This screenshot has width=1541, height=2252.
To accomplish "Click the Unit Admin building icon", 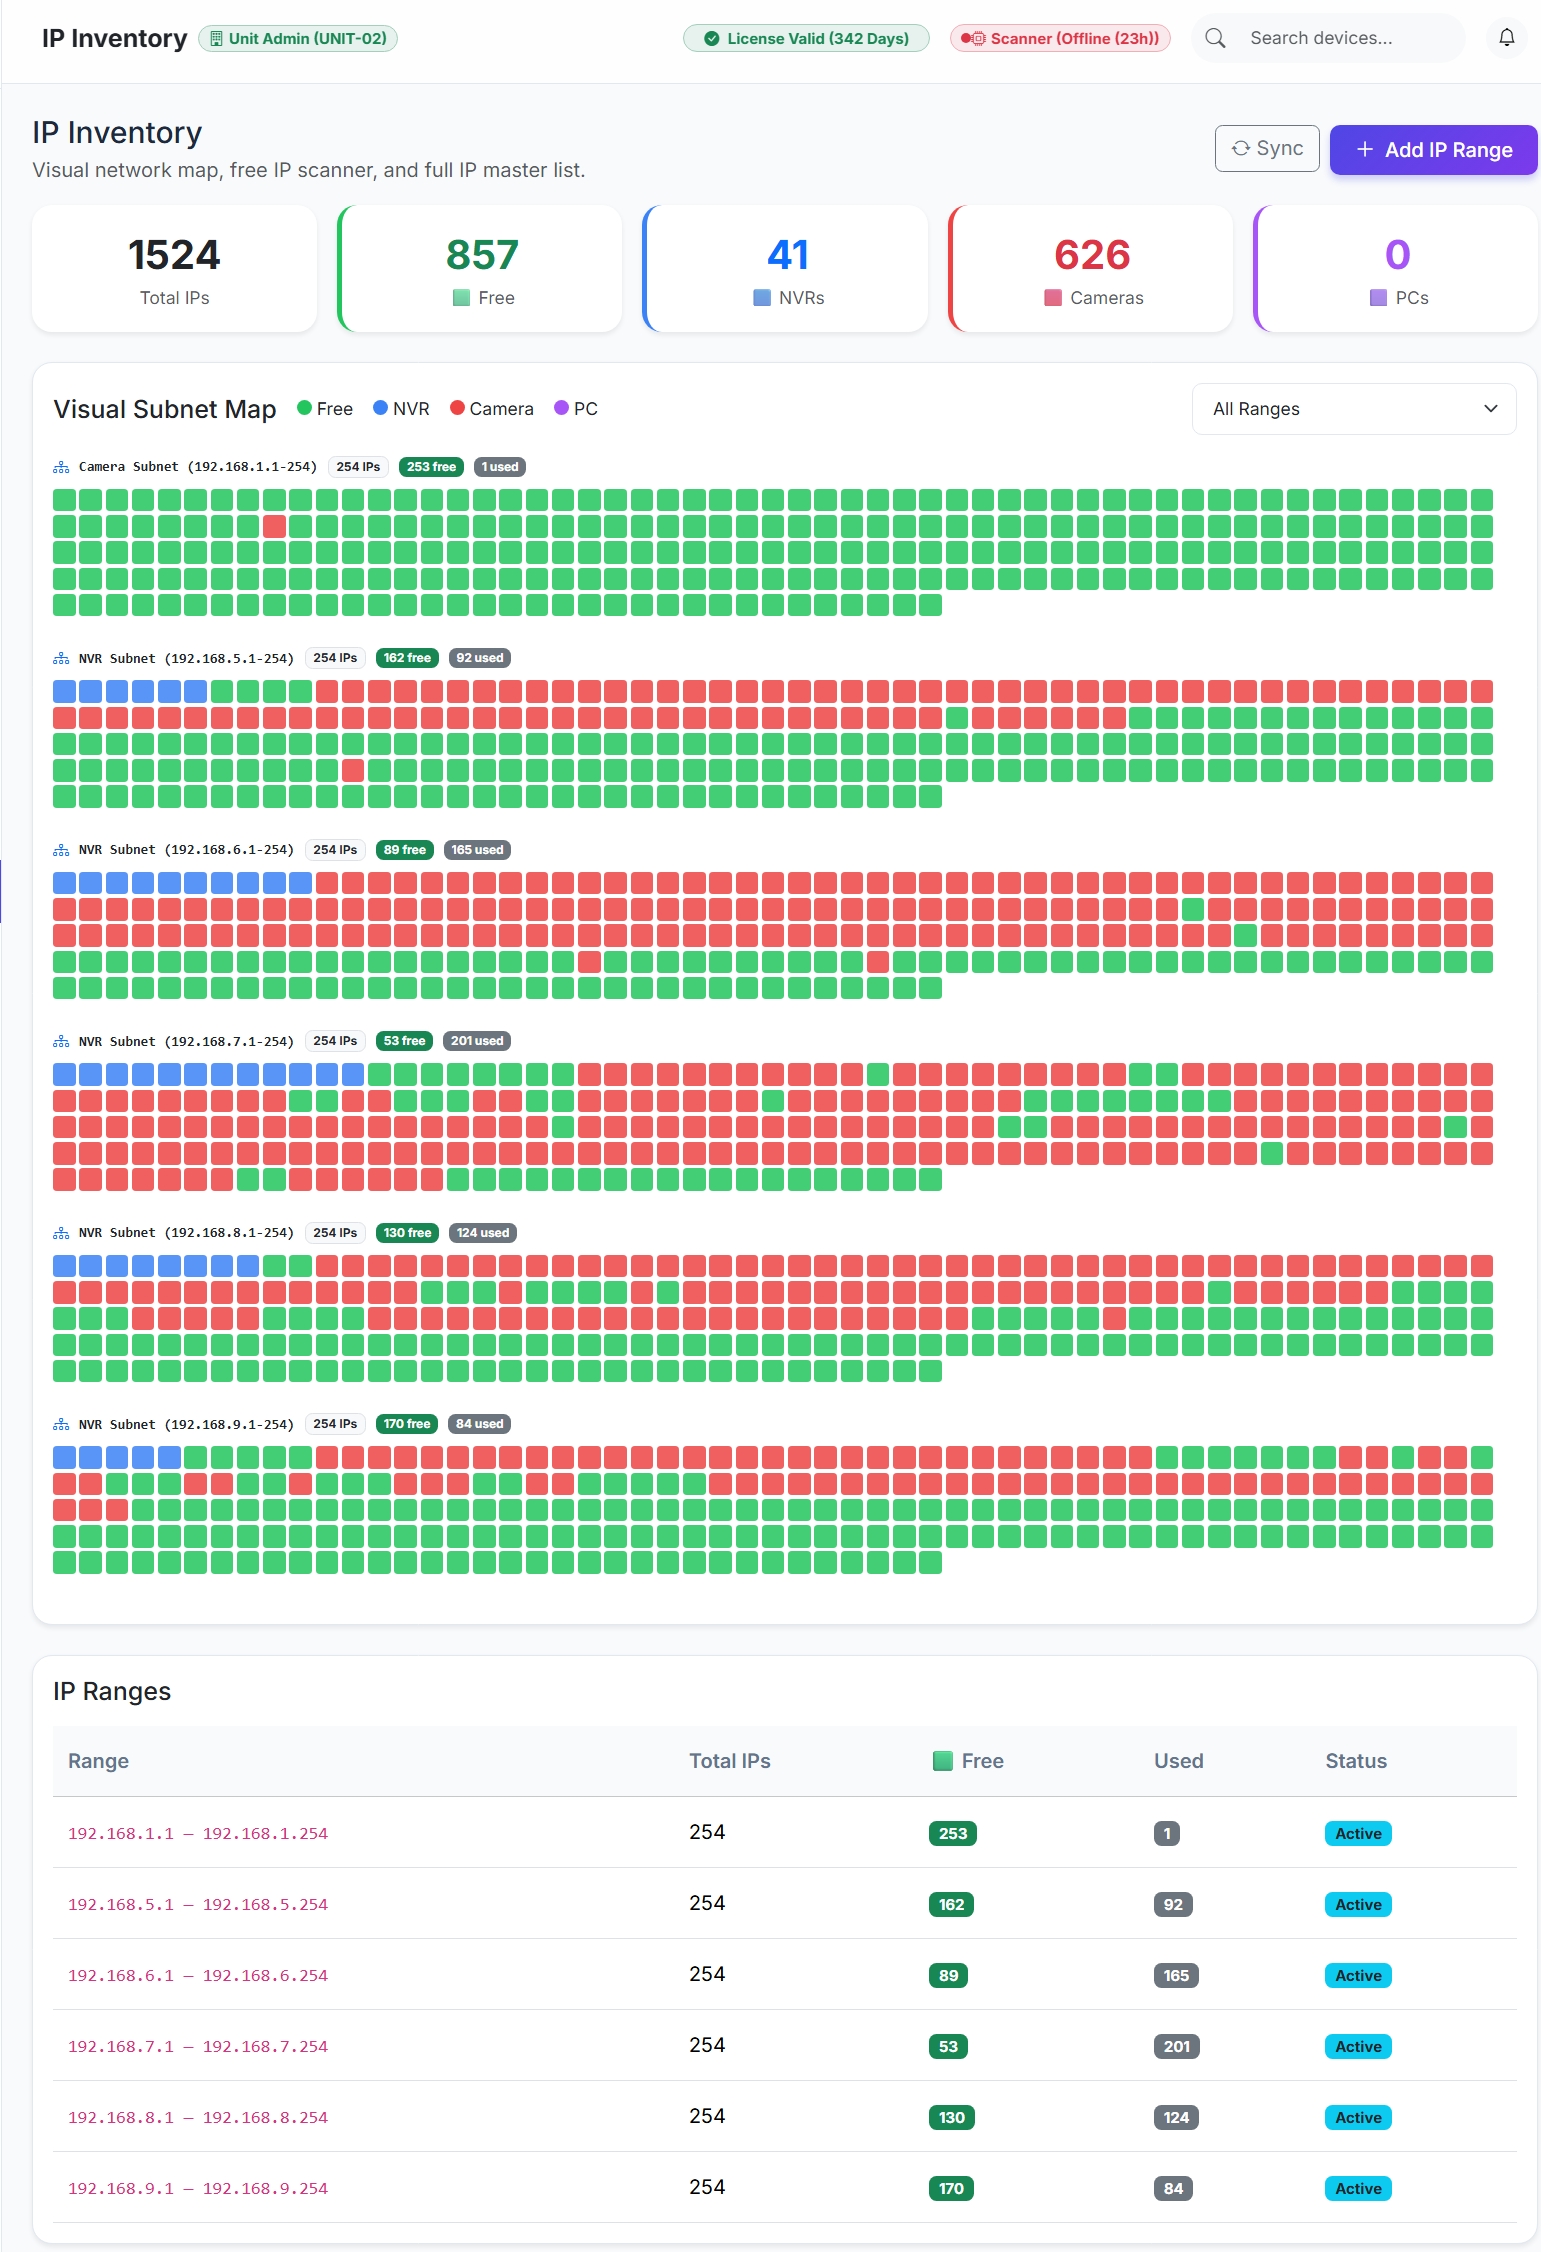I will pos(216,38).
